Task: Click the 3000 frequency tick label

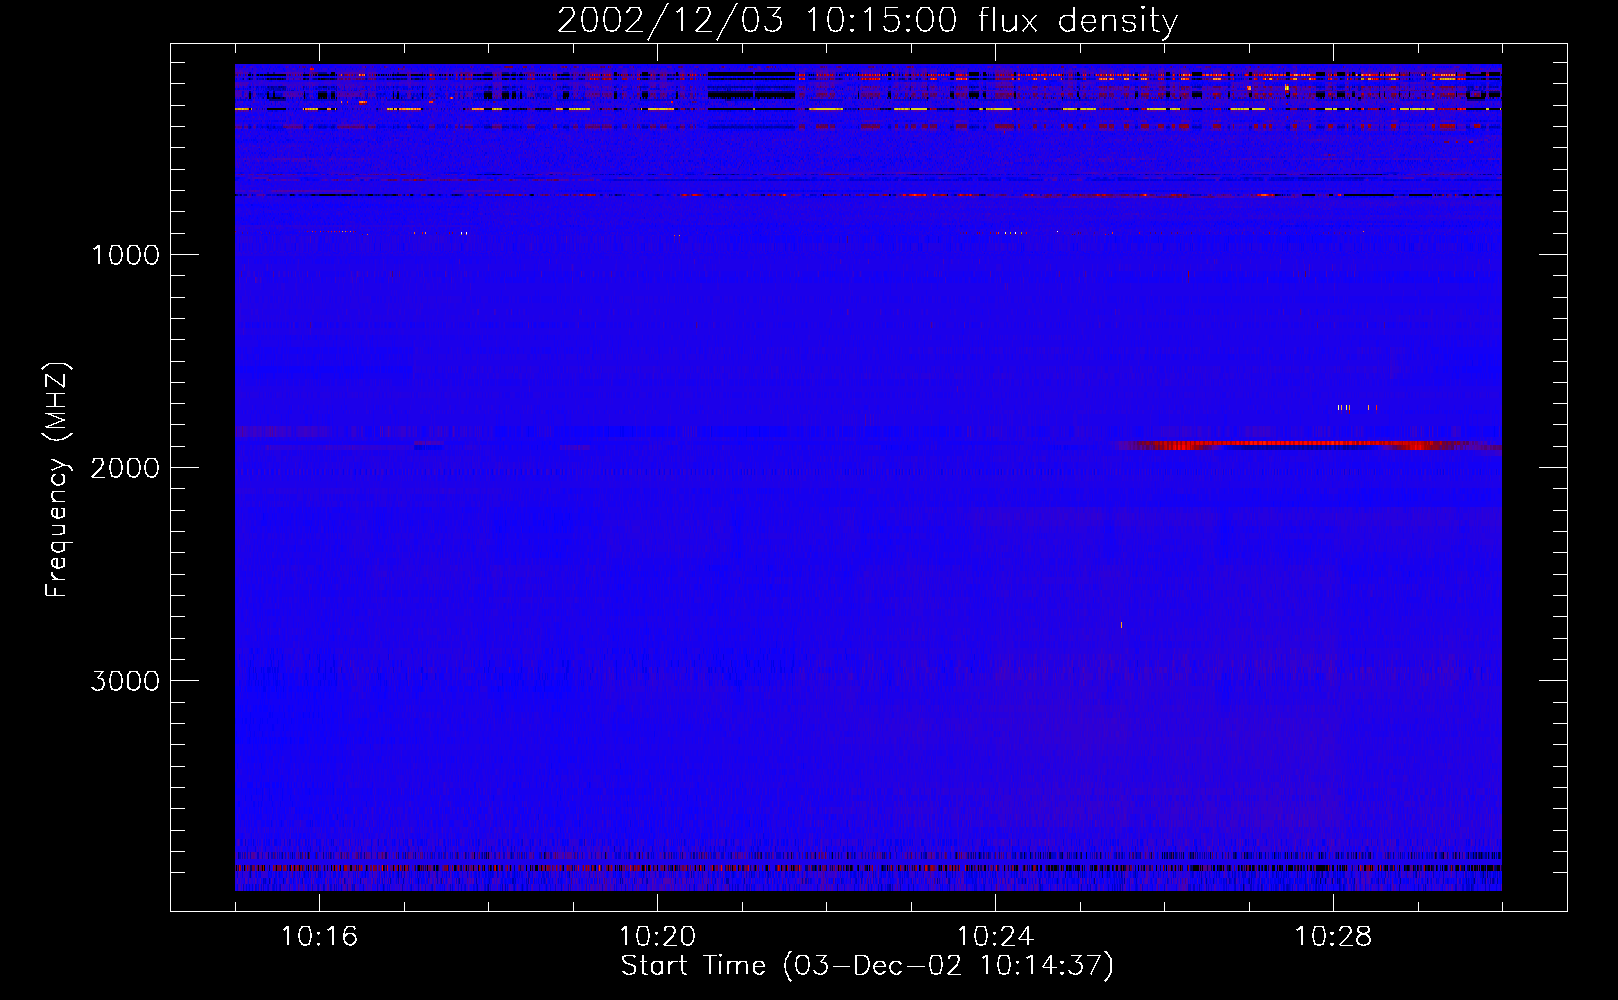Action: pyautogui.click(x=125, y=681)
